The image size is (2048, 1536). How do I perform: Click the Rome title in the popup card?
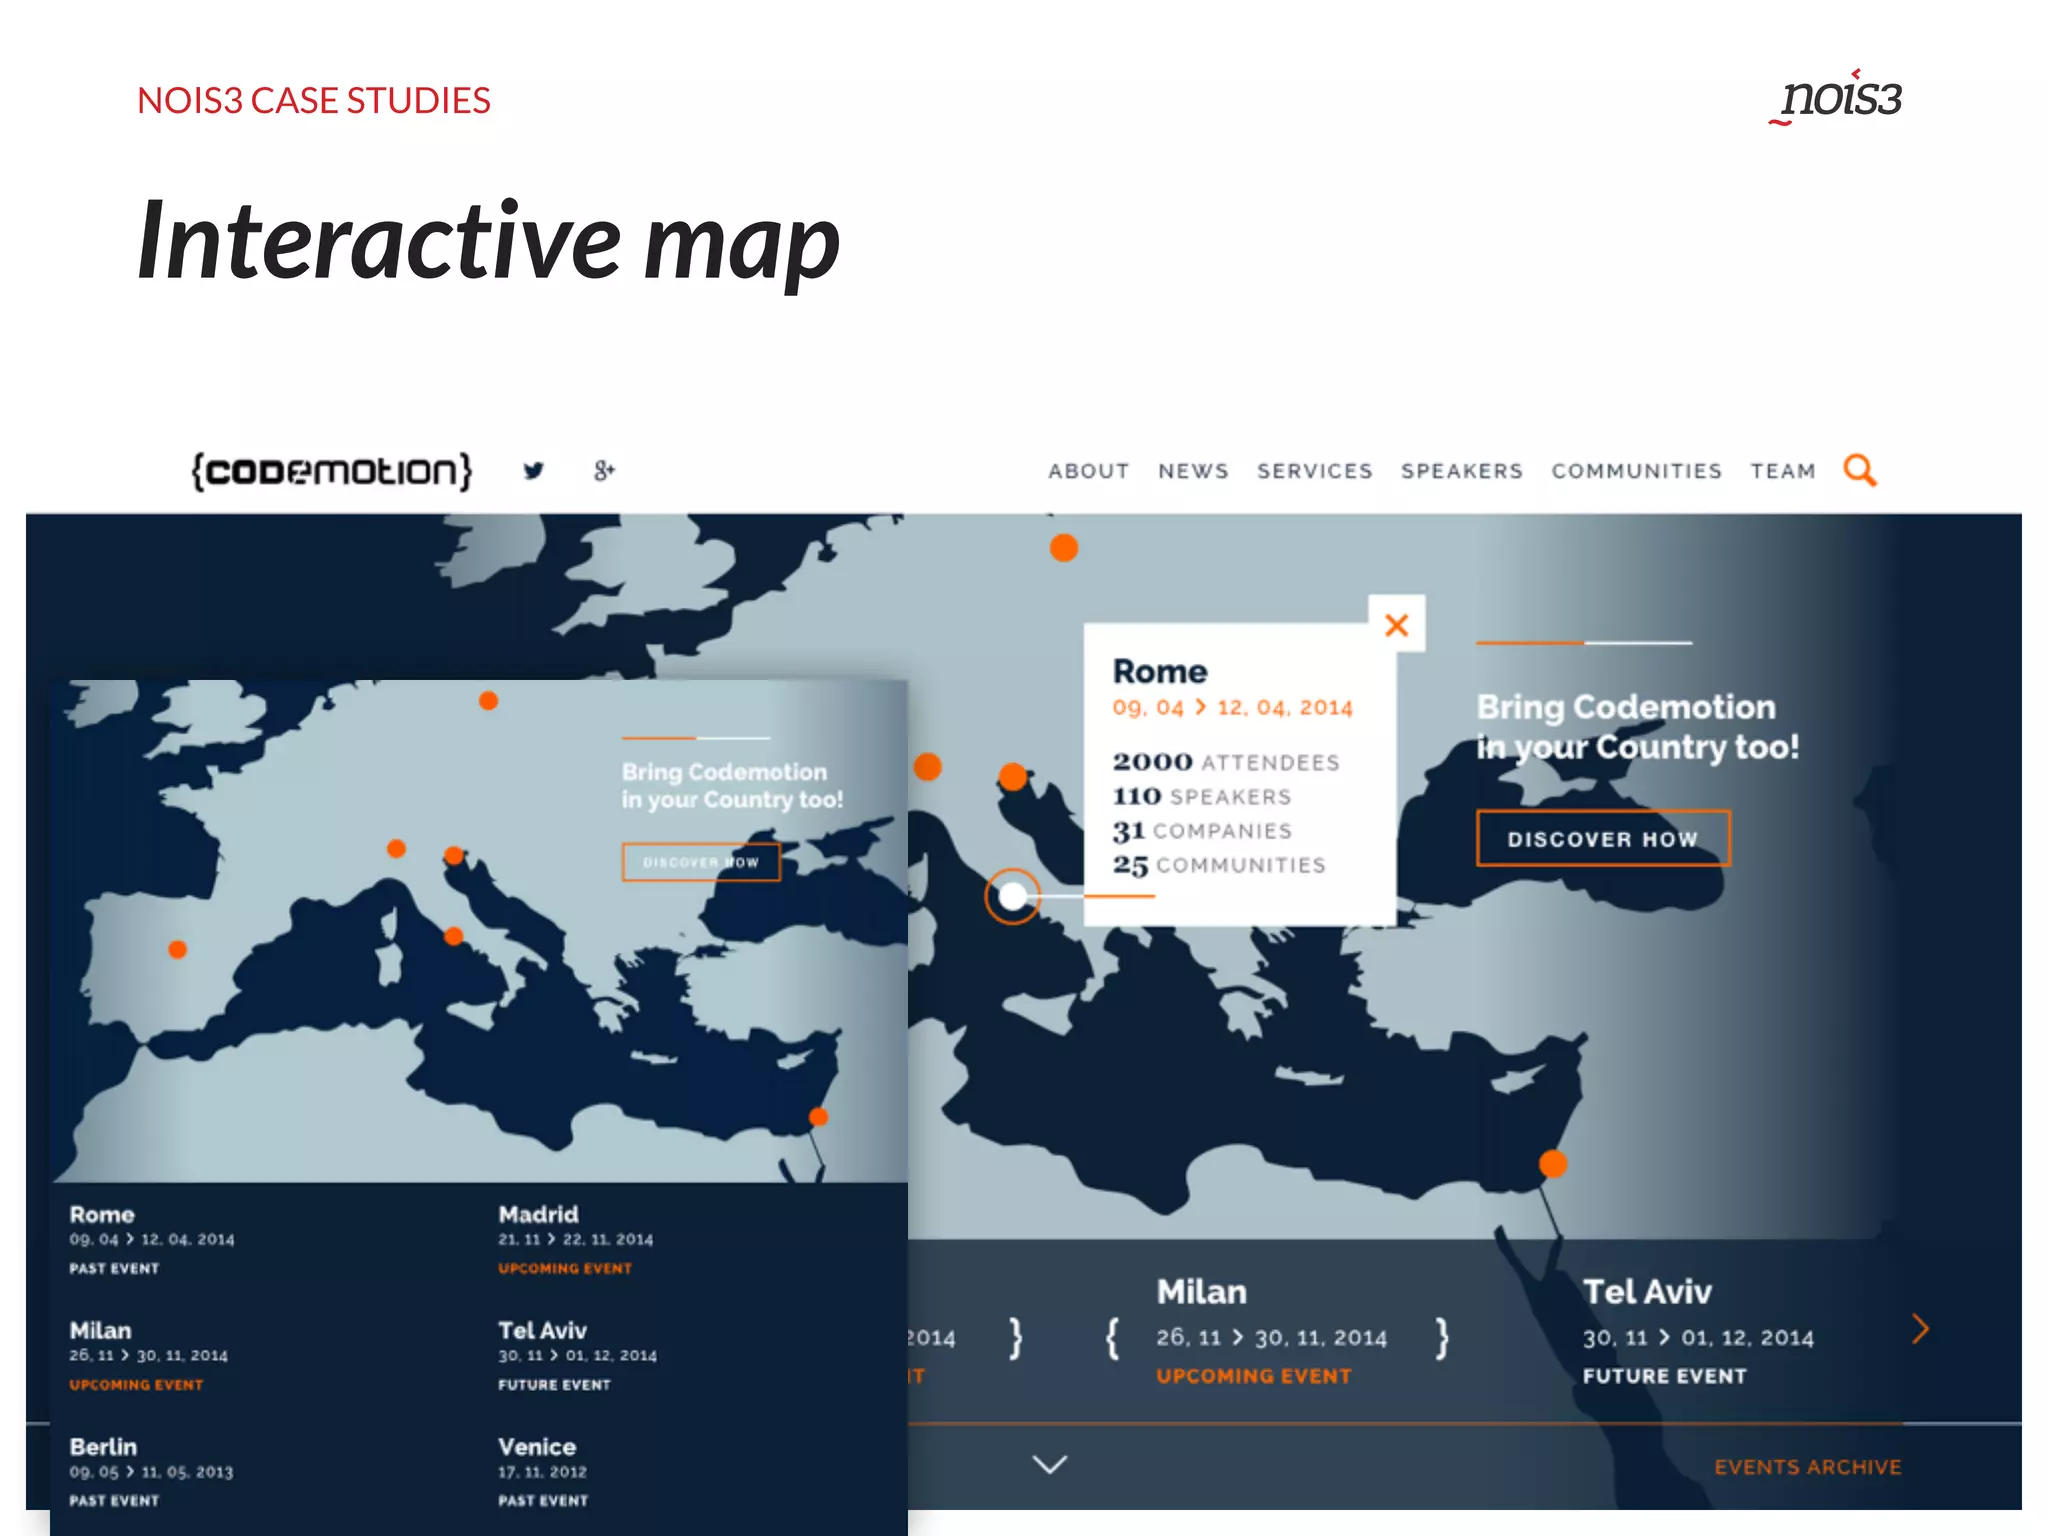click(1160, 671)
